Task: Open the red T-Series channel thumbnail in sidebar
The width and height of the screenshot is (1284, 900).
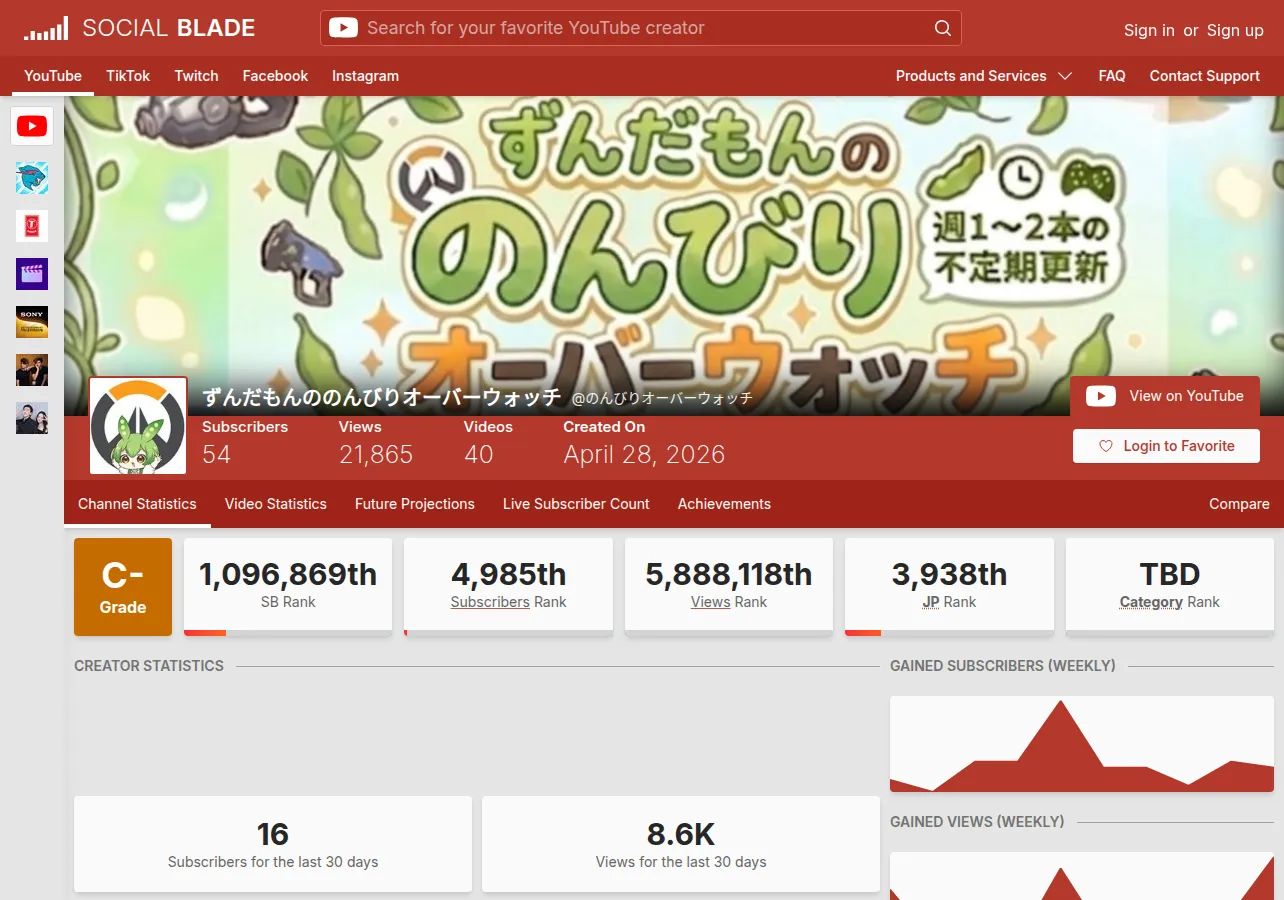Action: (x=32, y=226)
